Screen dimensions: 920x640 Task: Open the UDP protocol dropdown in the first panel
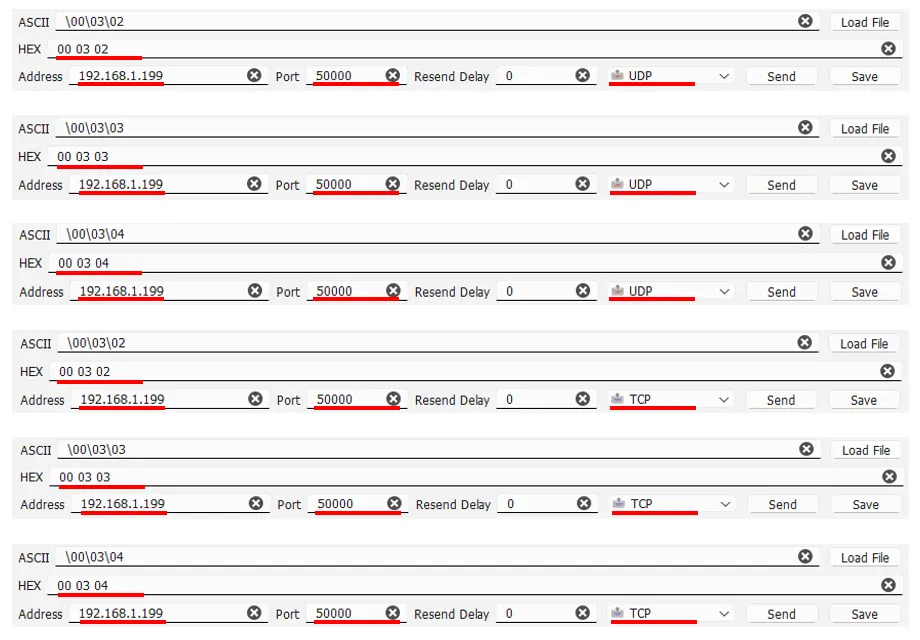click(x=671, y=76)
